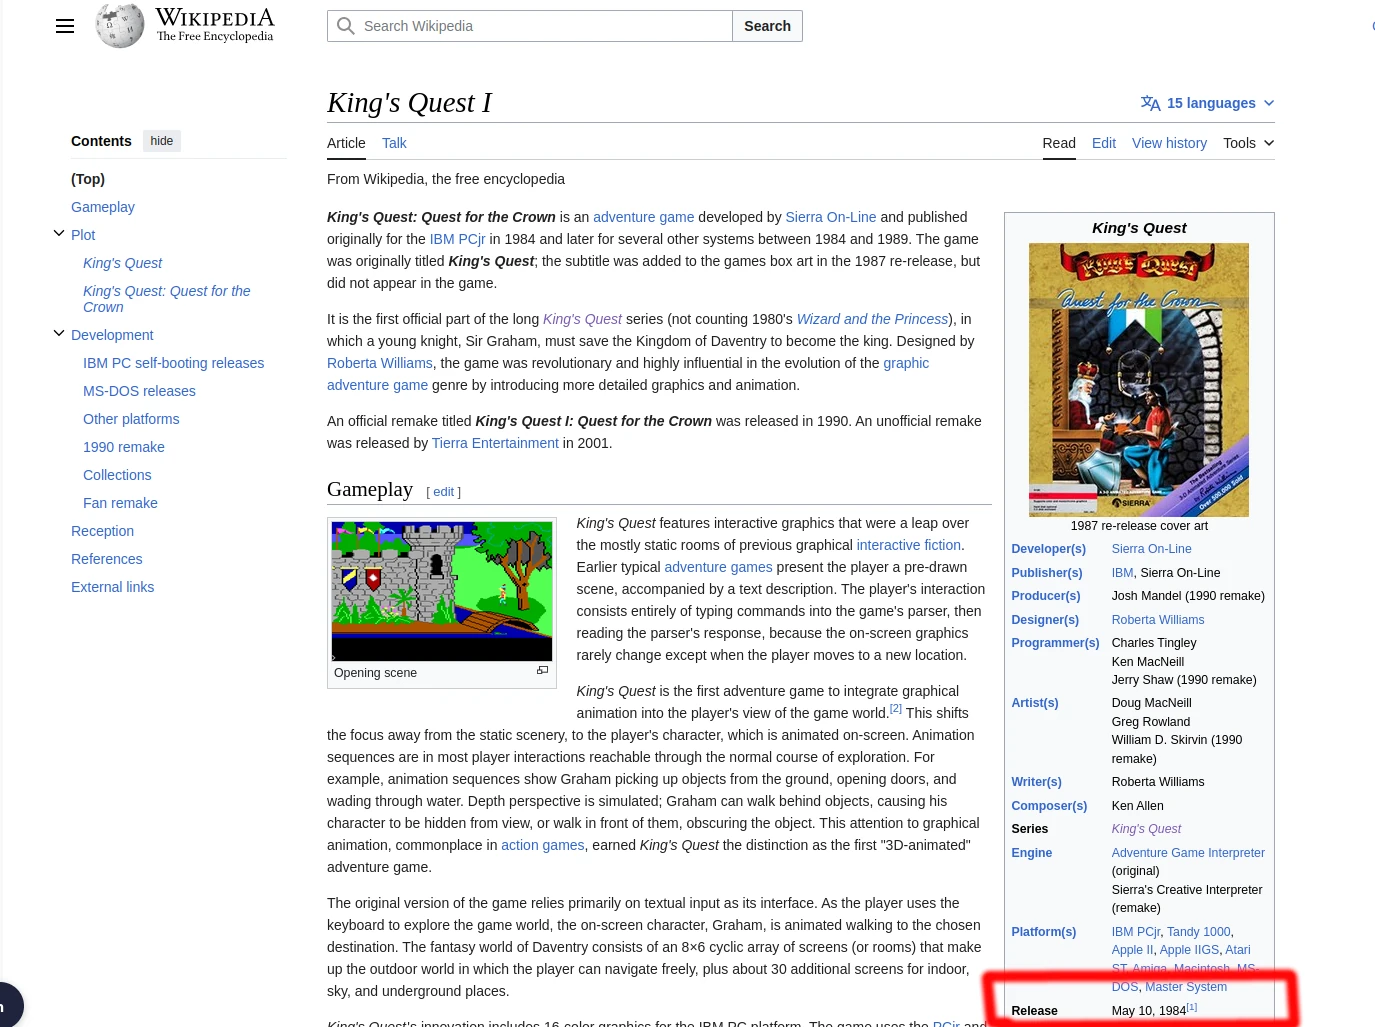Expand the Tools dropdown menu
The height and width of the screenshot is (1027, 1375).
click(1248, 143)
